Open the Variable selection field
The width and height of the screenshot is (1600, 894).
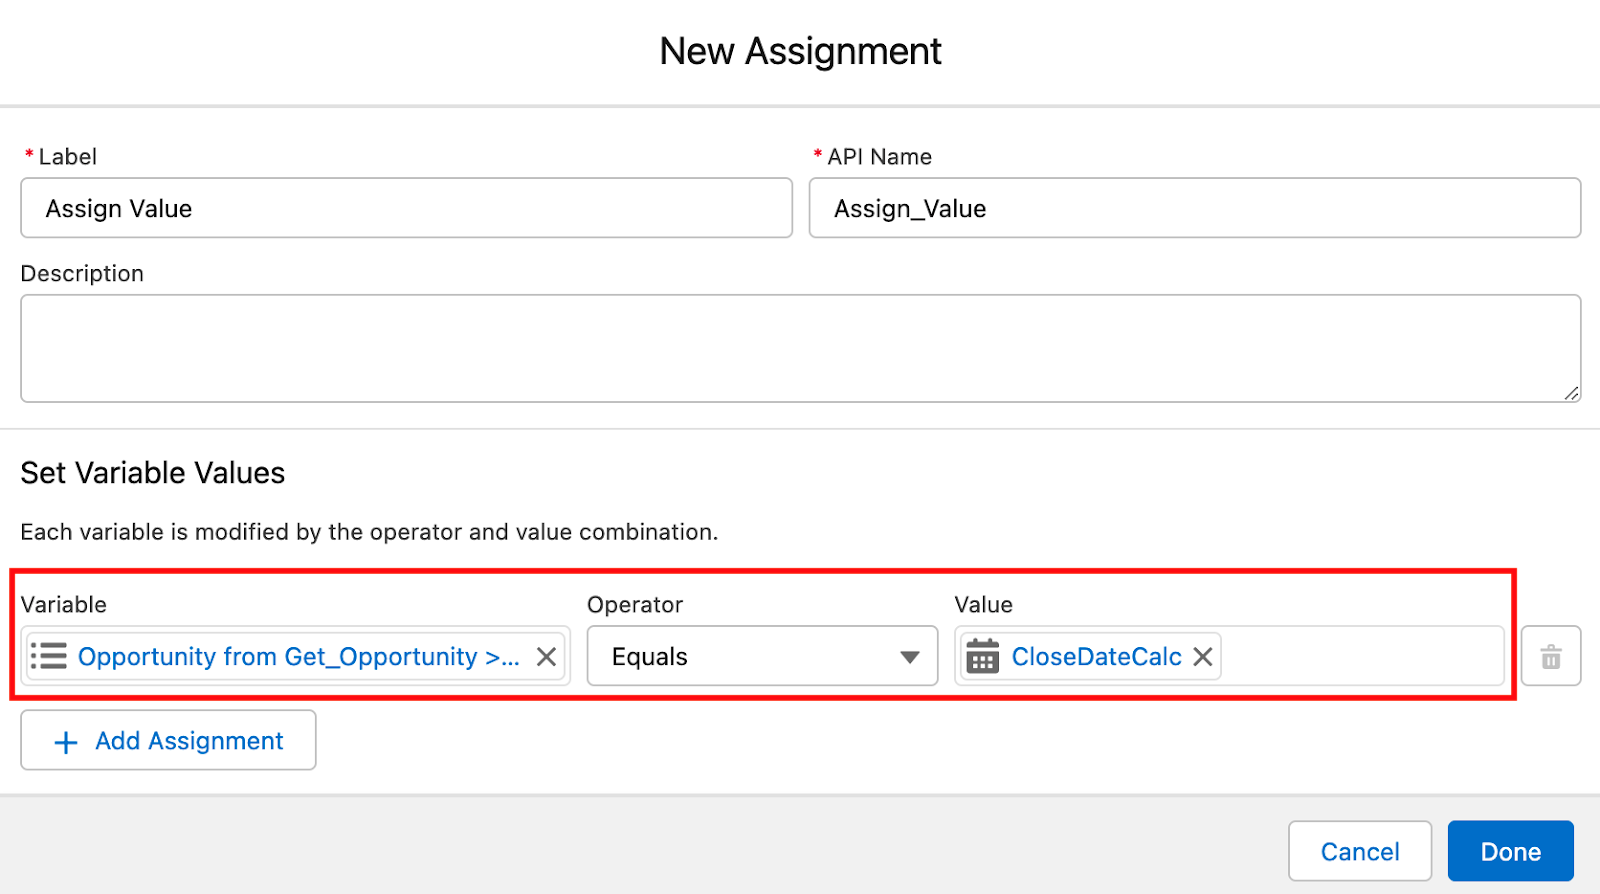click(295, 656)
